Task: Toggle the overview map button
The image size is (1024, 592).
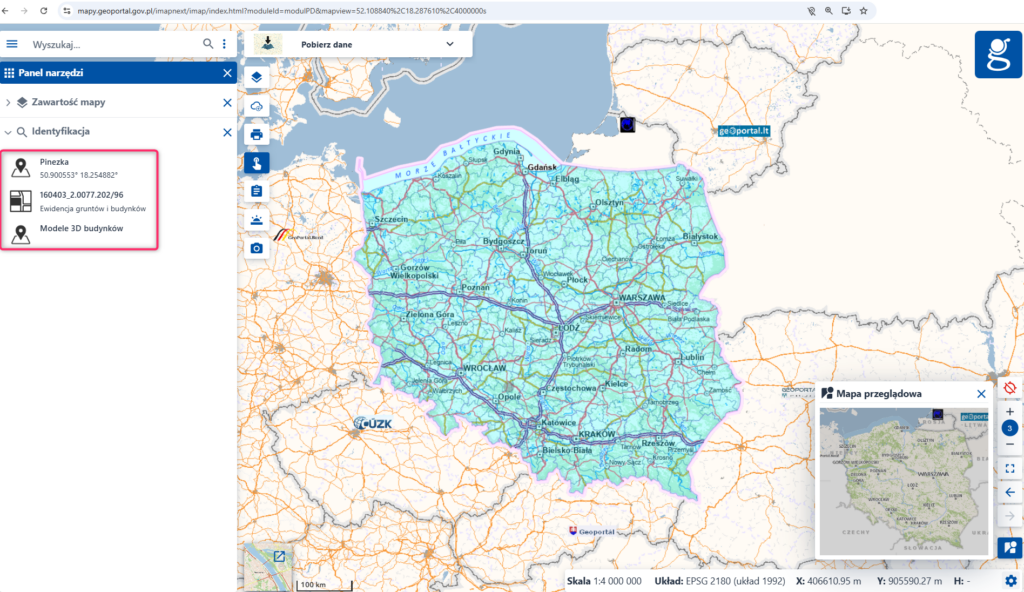Action: click(x=1010, y=547)
